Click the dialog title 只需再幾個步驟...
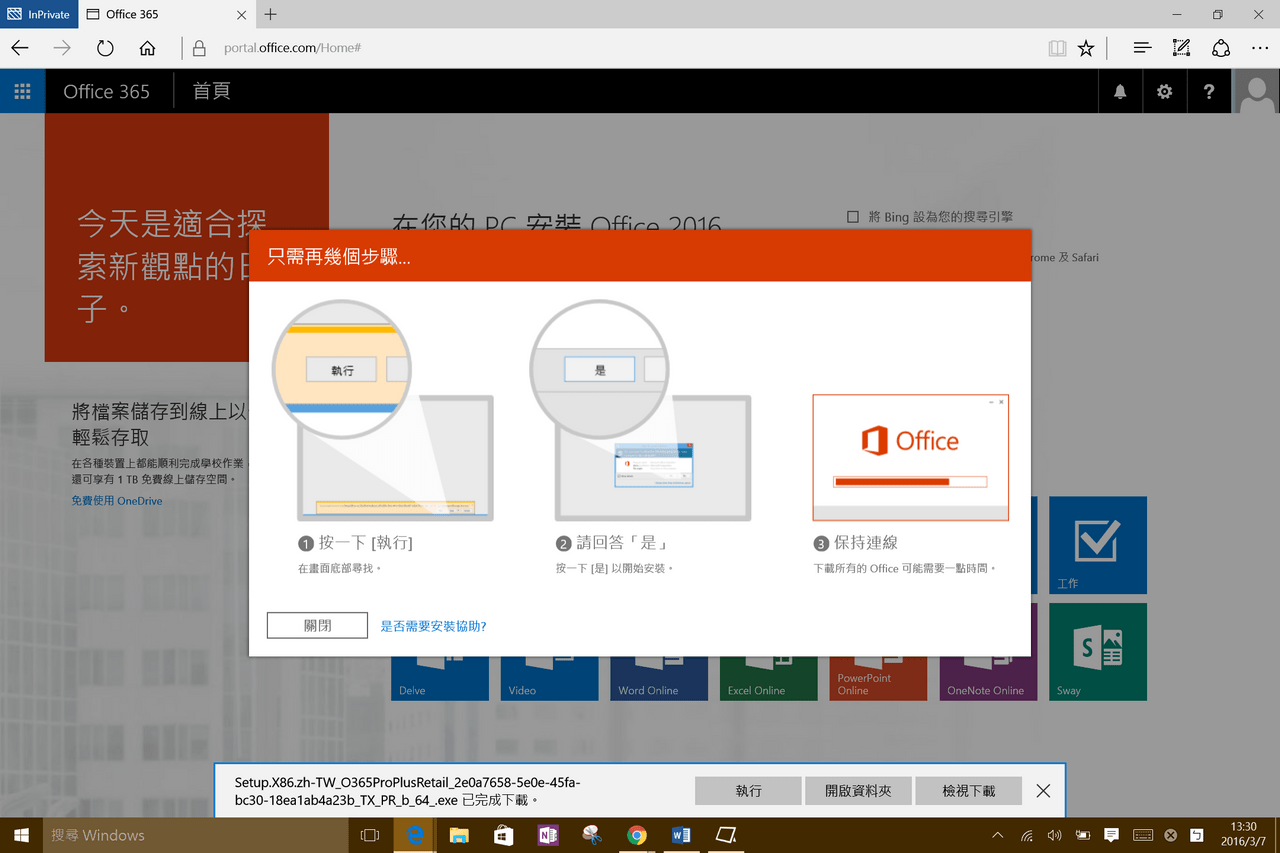This screenshot has width=1280, height=853. click(339, 257)
